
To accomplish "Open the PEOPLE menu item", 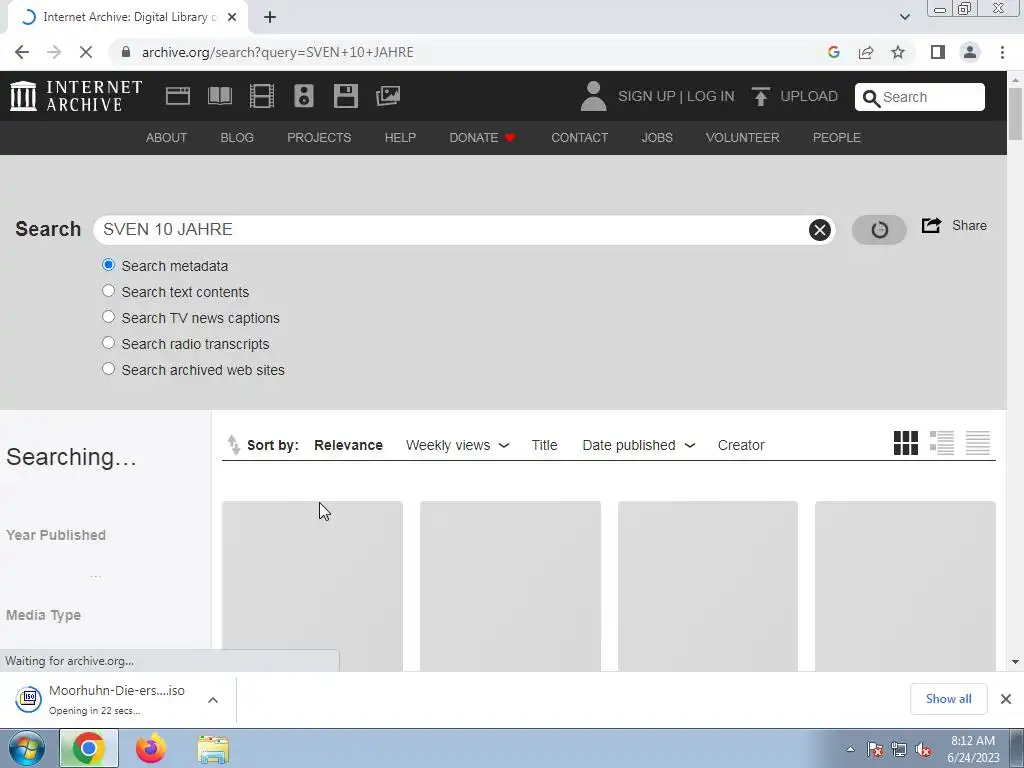I will coord(837,138).
